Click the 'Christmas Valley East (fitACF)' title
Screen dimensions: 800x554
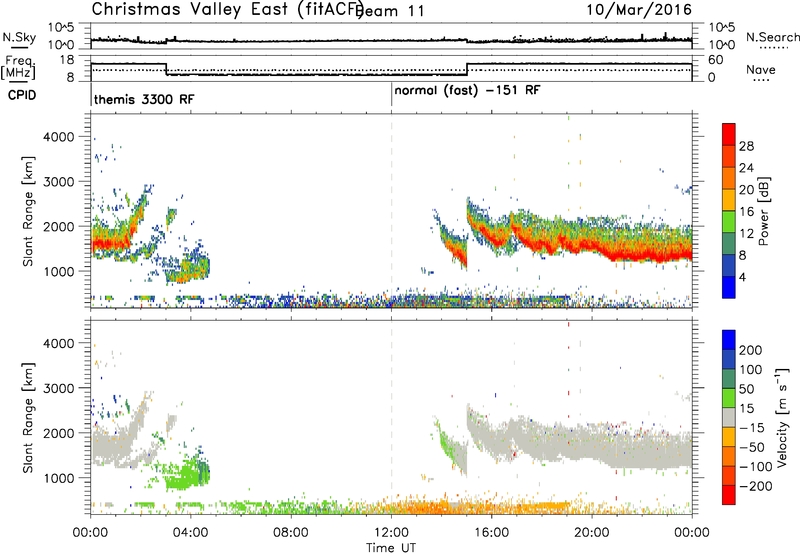[227, 9]
